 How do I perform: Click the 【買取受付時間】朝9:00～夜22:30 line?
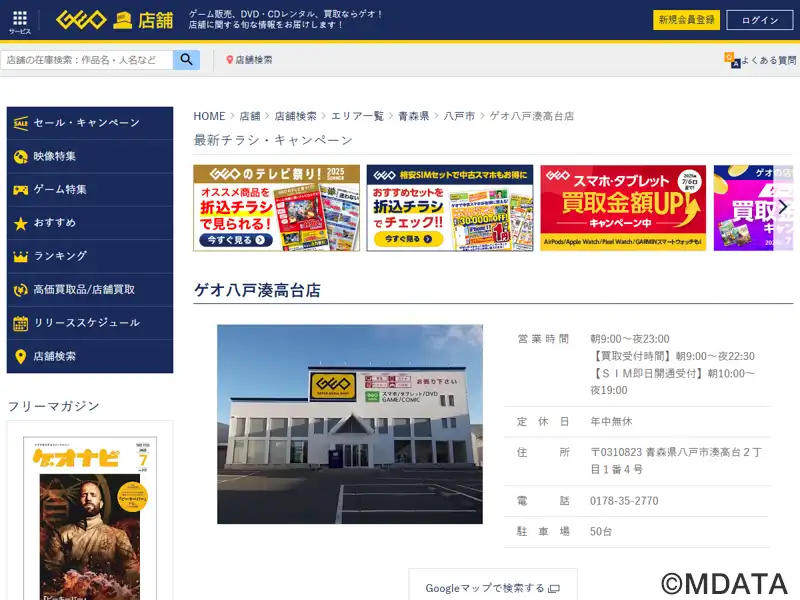672,356
